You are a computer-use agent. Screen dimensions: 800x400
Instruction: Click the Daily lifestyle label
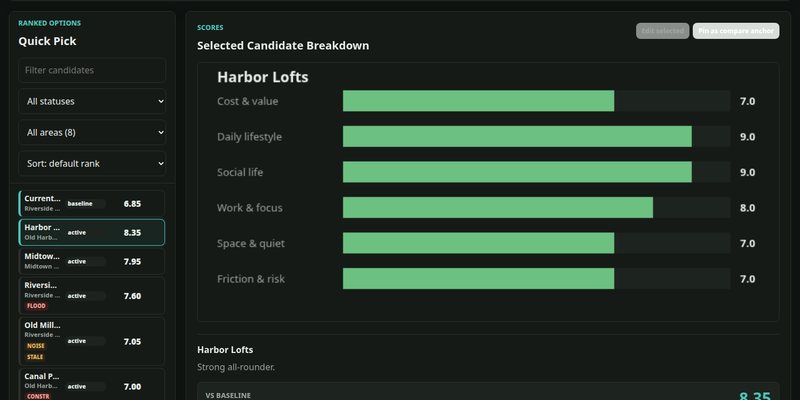tap(249, 137)
